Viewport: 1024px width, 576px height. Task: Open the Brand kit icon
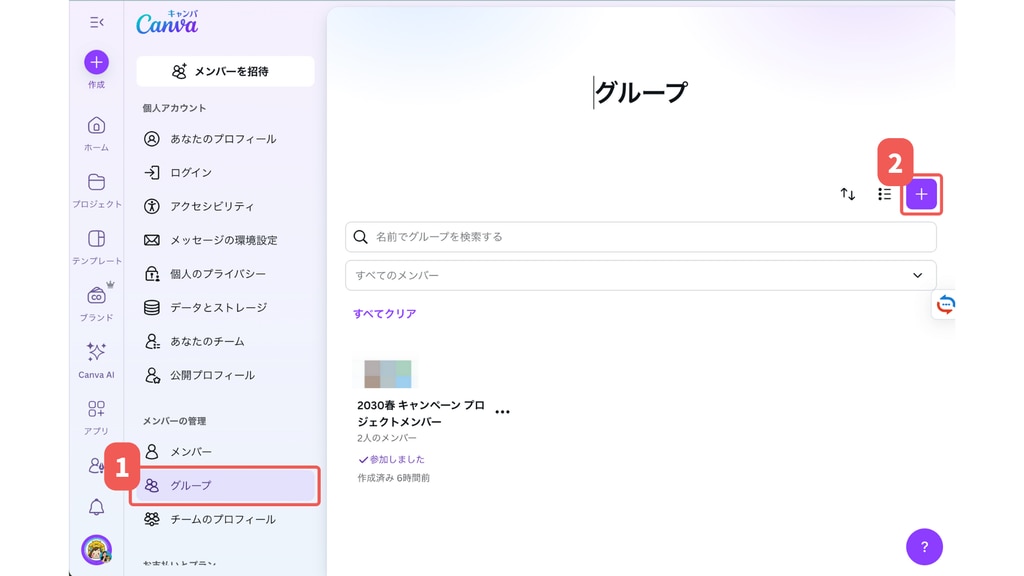coord(96,296)
